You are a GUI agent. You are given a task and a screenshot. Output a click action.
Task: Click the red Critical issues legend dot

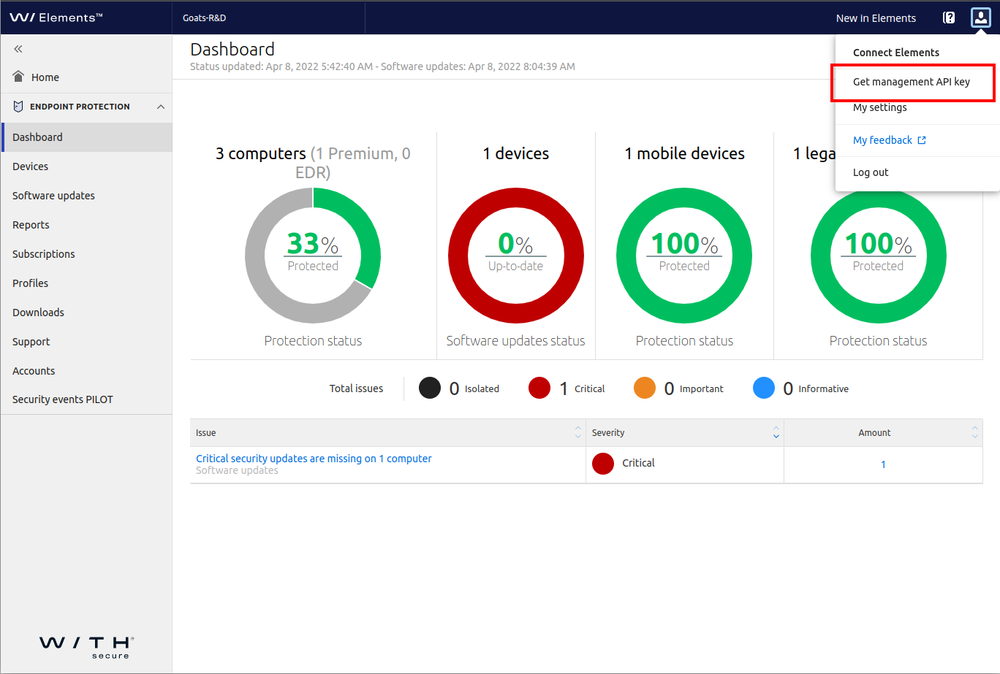540,388
